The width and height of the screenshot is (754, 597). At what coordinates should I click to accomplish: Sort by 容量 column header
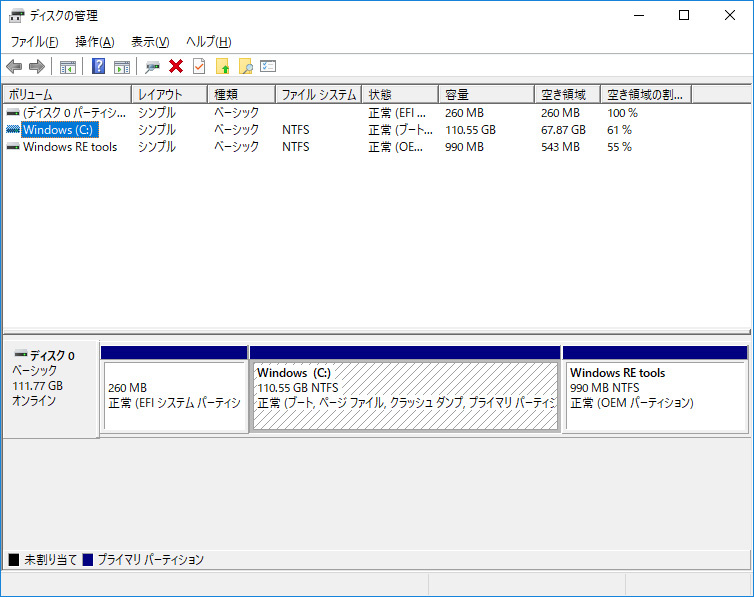[487, 94]
